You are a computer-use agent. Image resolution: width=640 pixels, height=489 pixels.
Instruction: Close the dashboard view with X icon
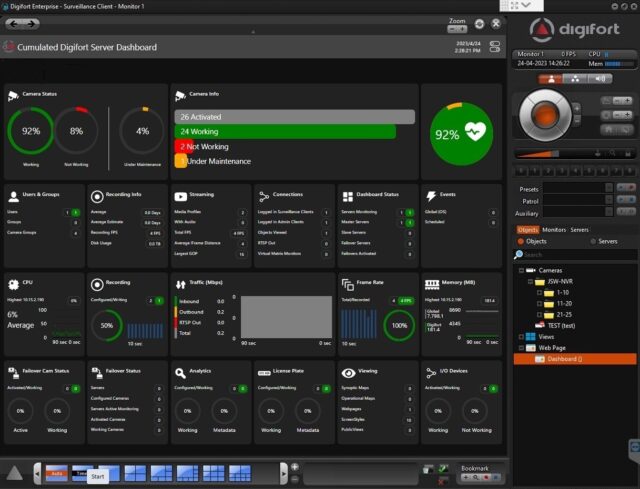point(496,24)
